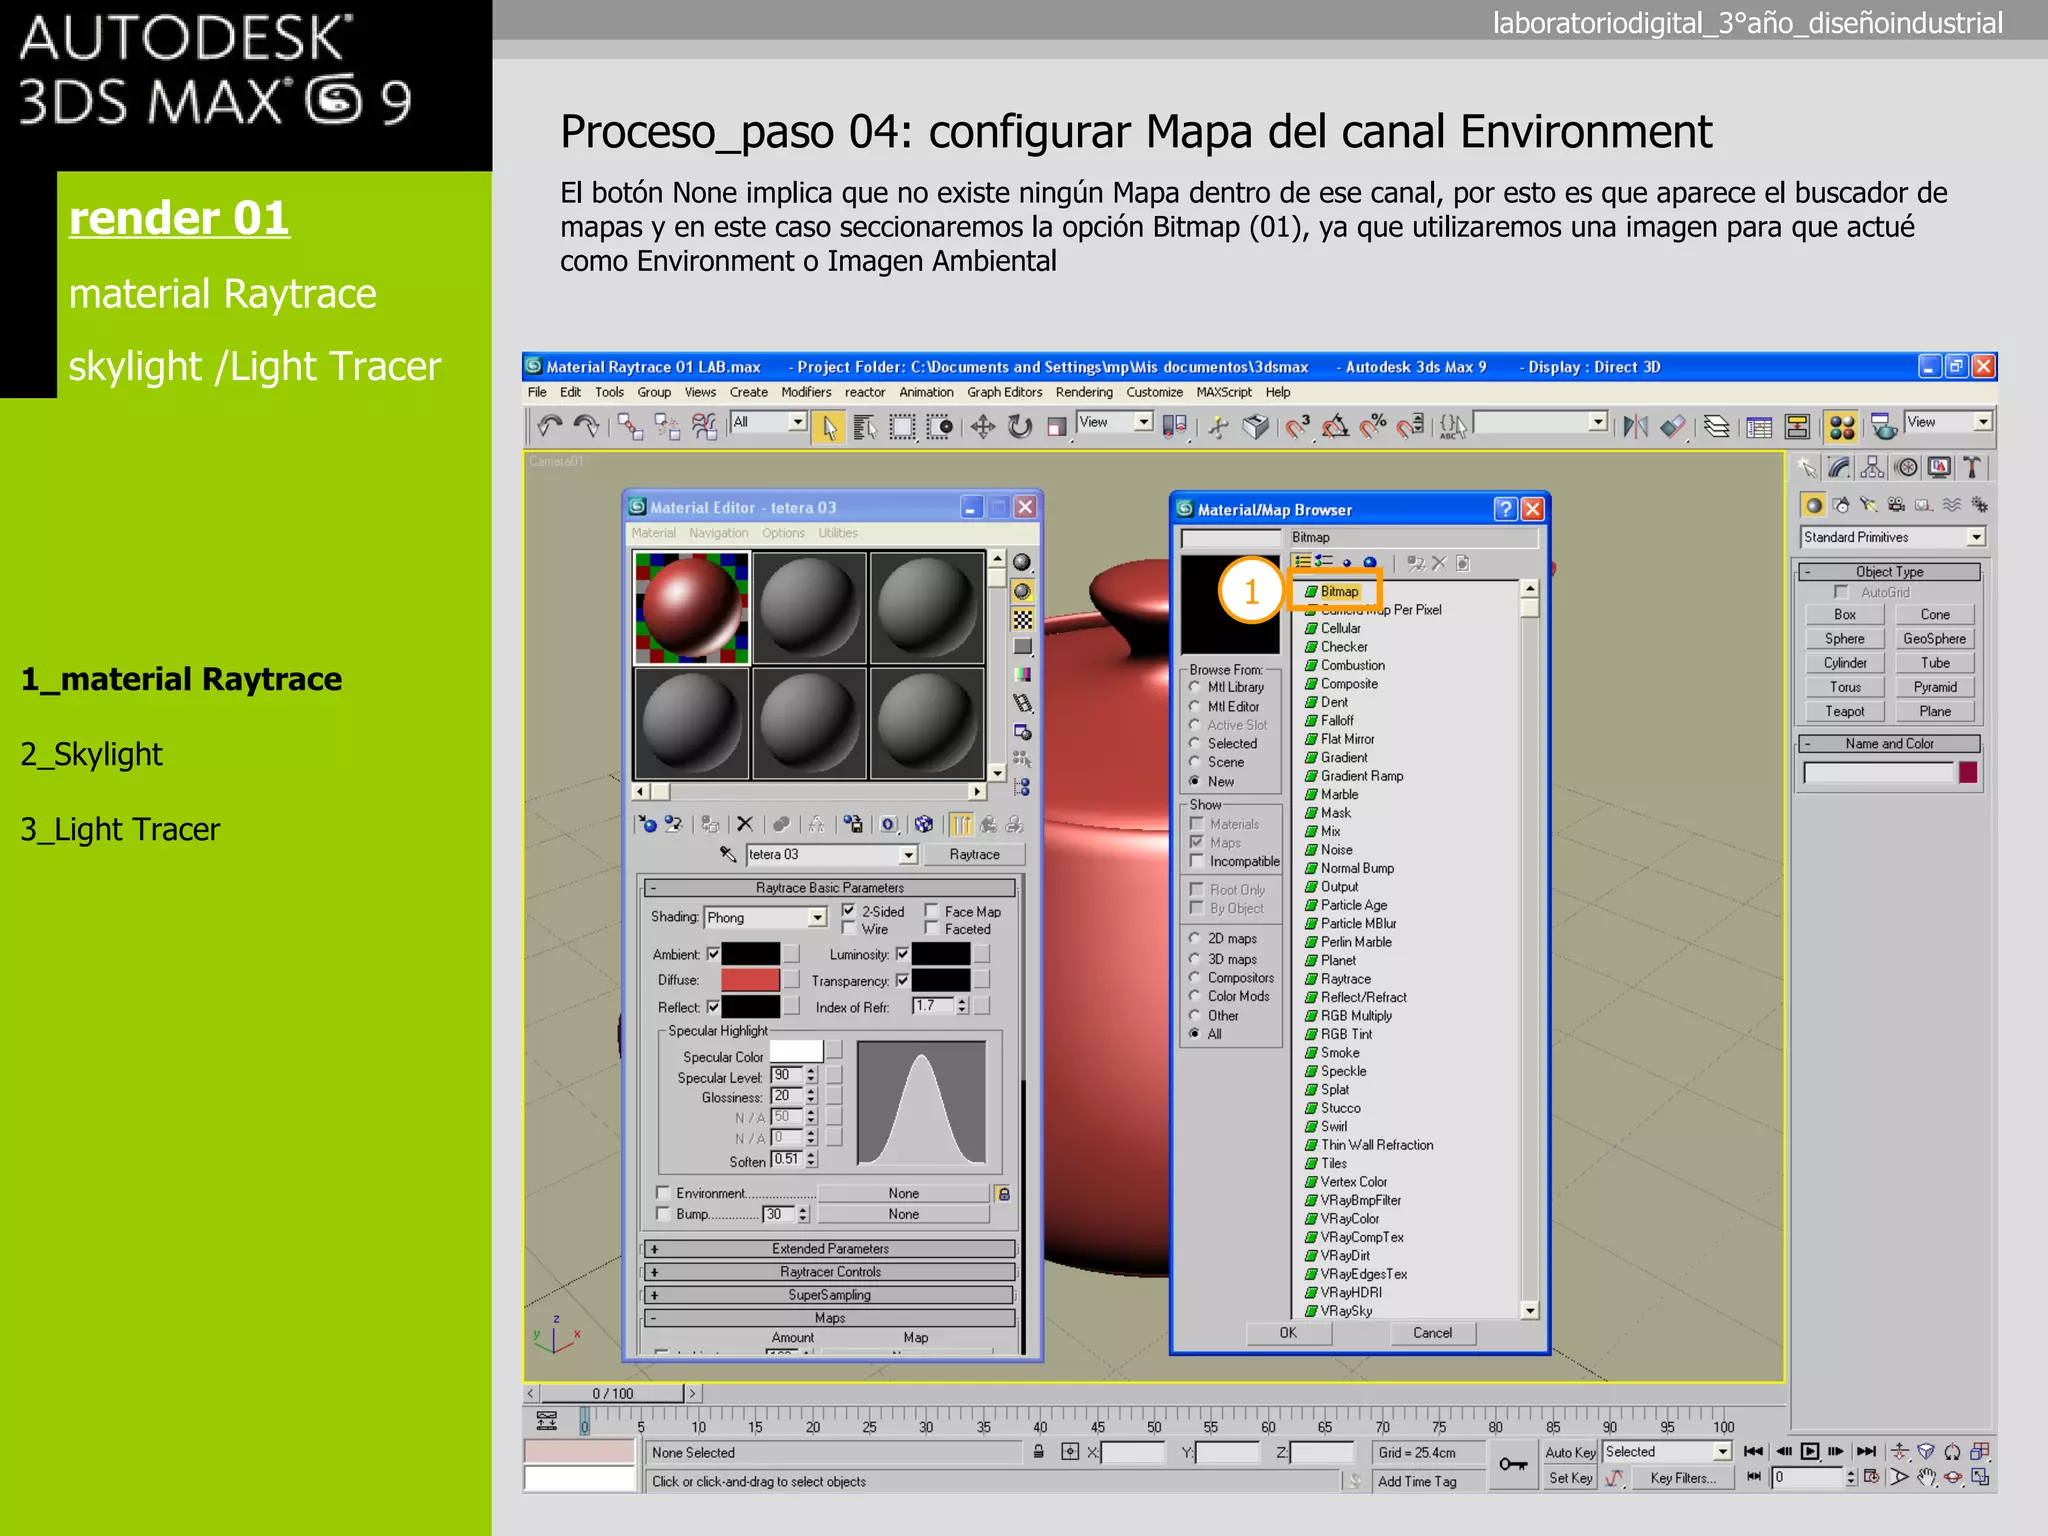Open the Utilities hammer panel tab
This screenshot has width=2048, height=1536.
tap(1972, 467)
